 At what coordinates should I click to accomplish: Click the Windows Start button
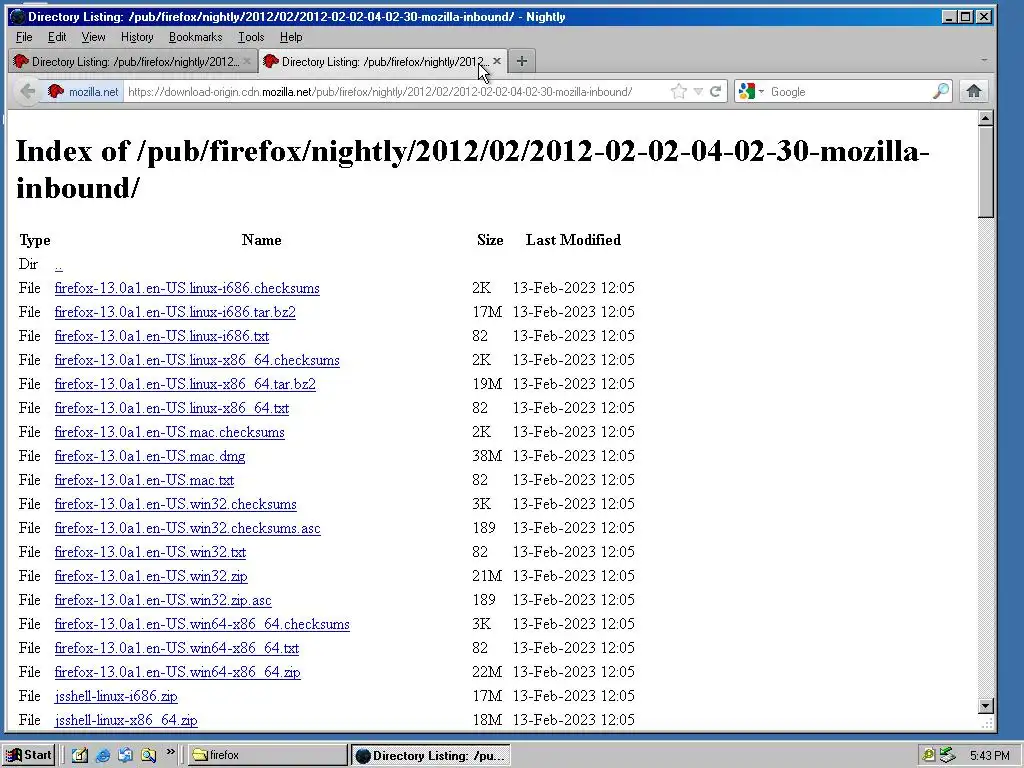(x=28, y=755)
